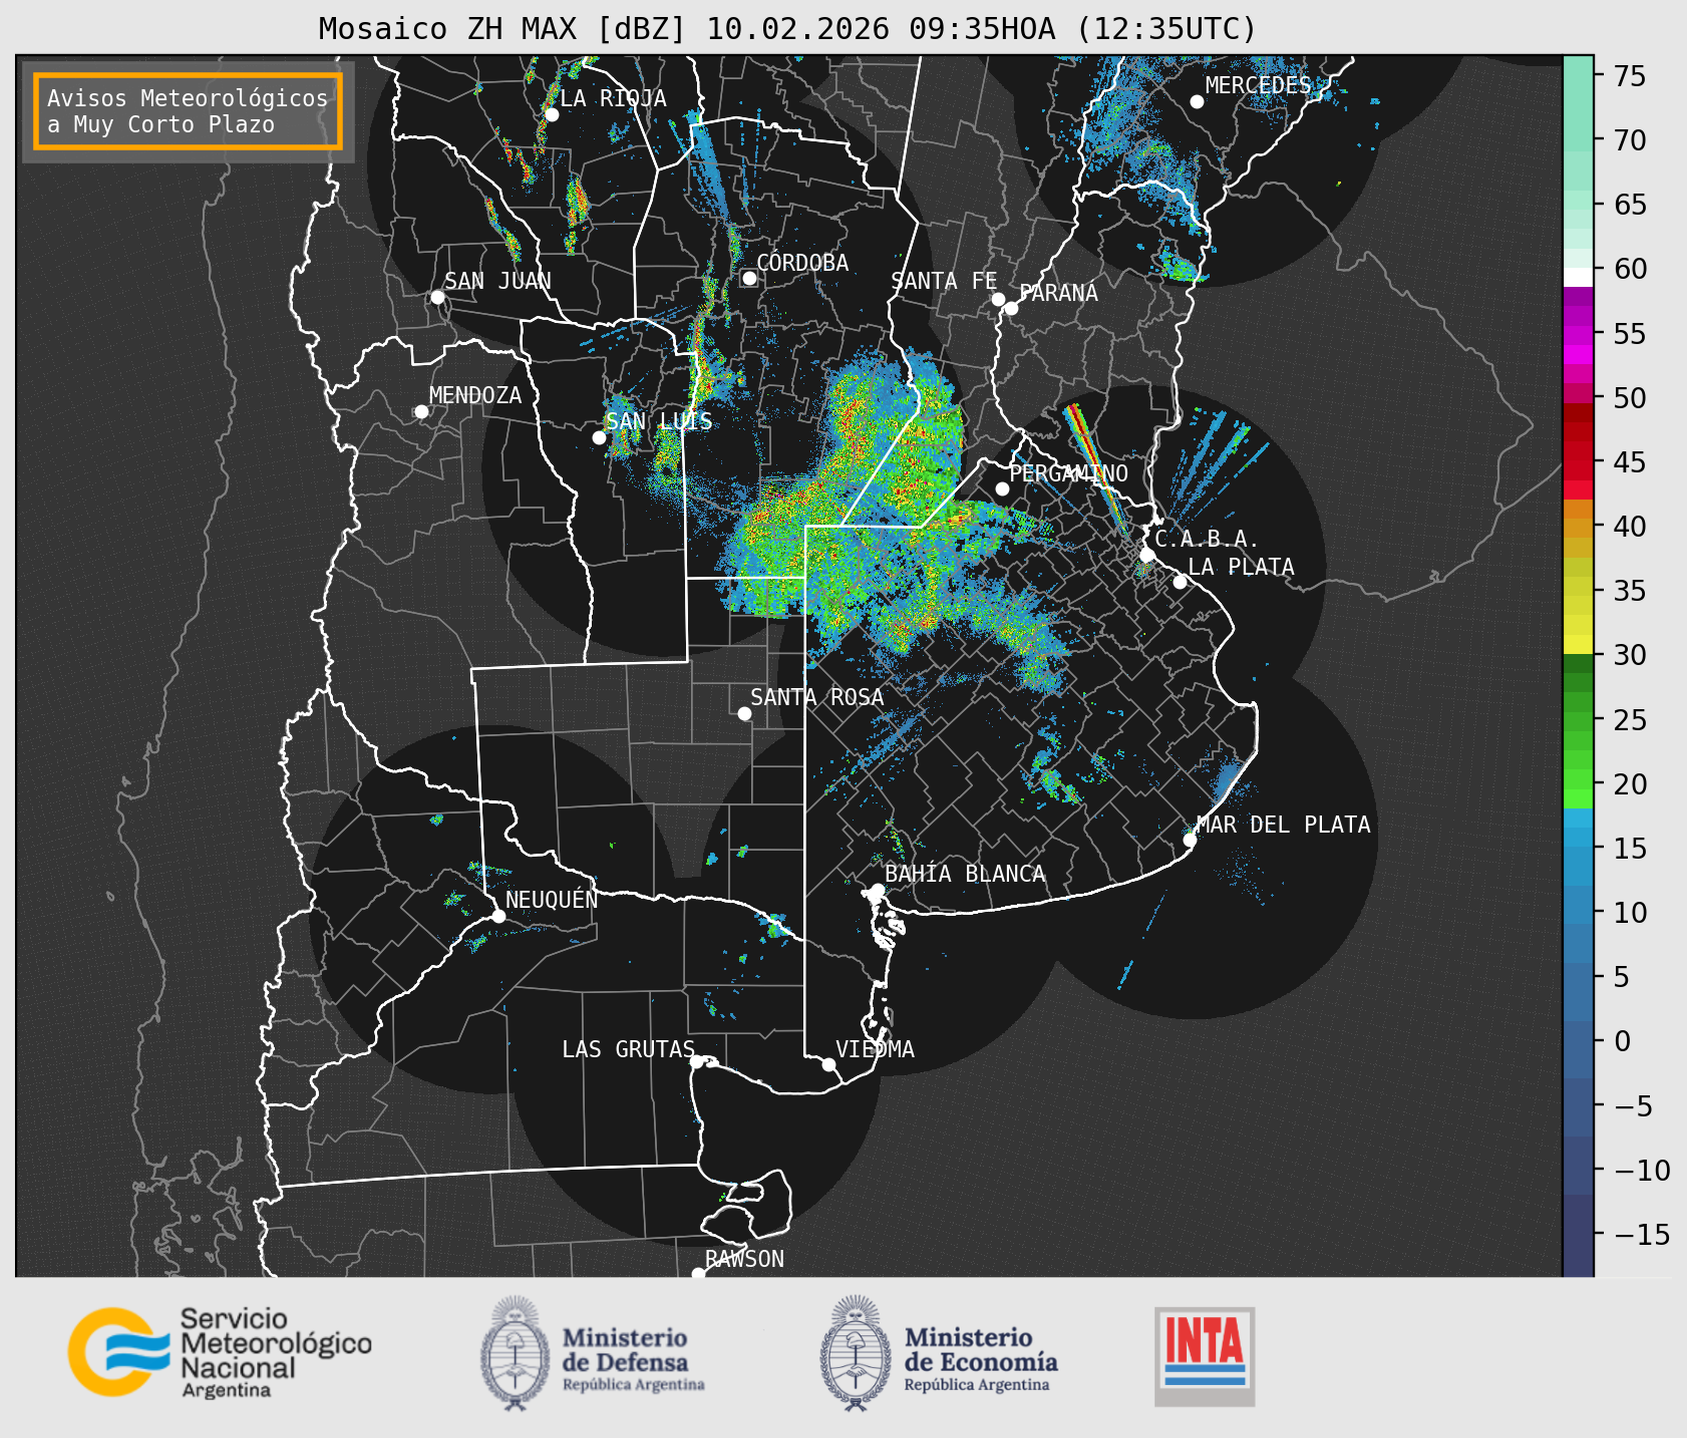Click the MENDOZA map label
Screen dimensions: 1687x1438
(x=475, y=395)
